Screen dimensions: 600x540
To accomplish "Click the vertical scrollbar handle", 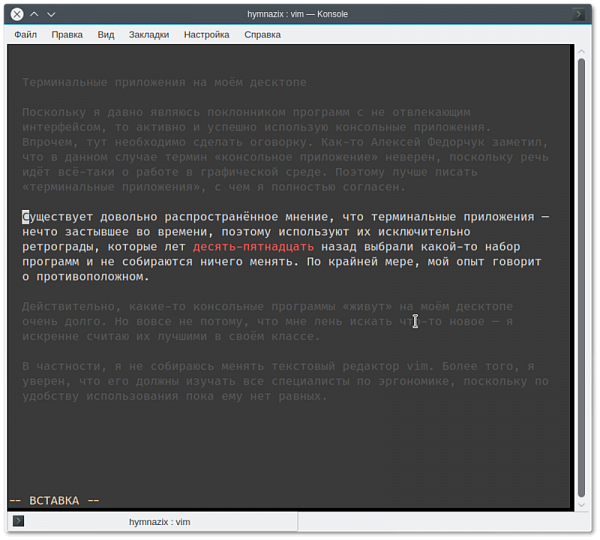I will coord(582,277).
